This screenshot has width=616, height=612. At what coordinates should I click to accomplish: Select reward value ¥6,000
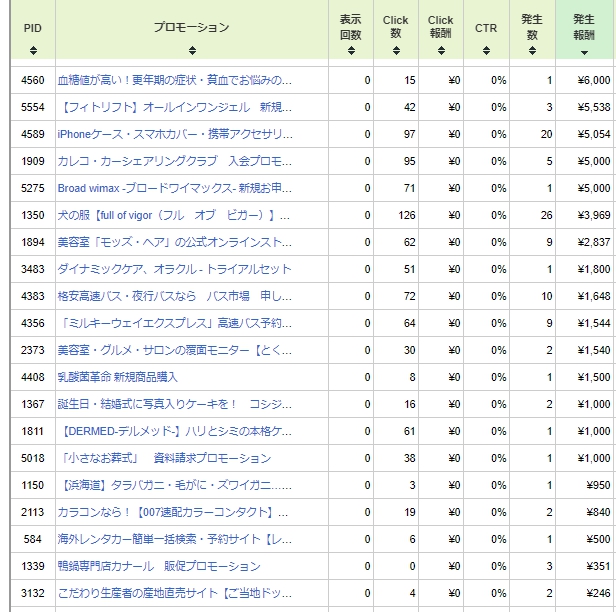[x=594, y=80]
